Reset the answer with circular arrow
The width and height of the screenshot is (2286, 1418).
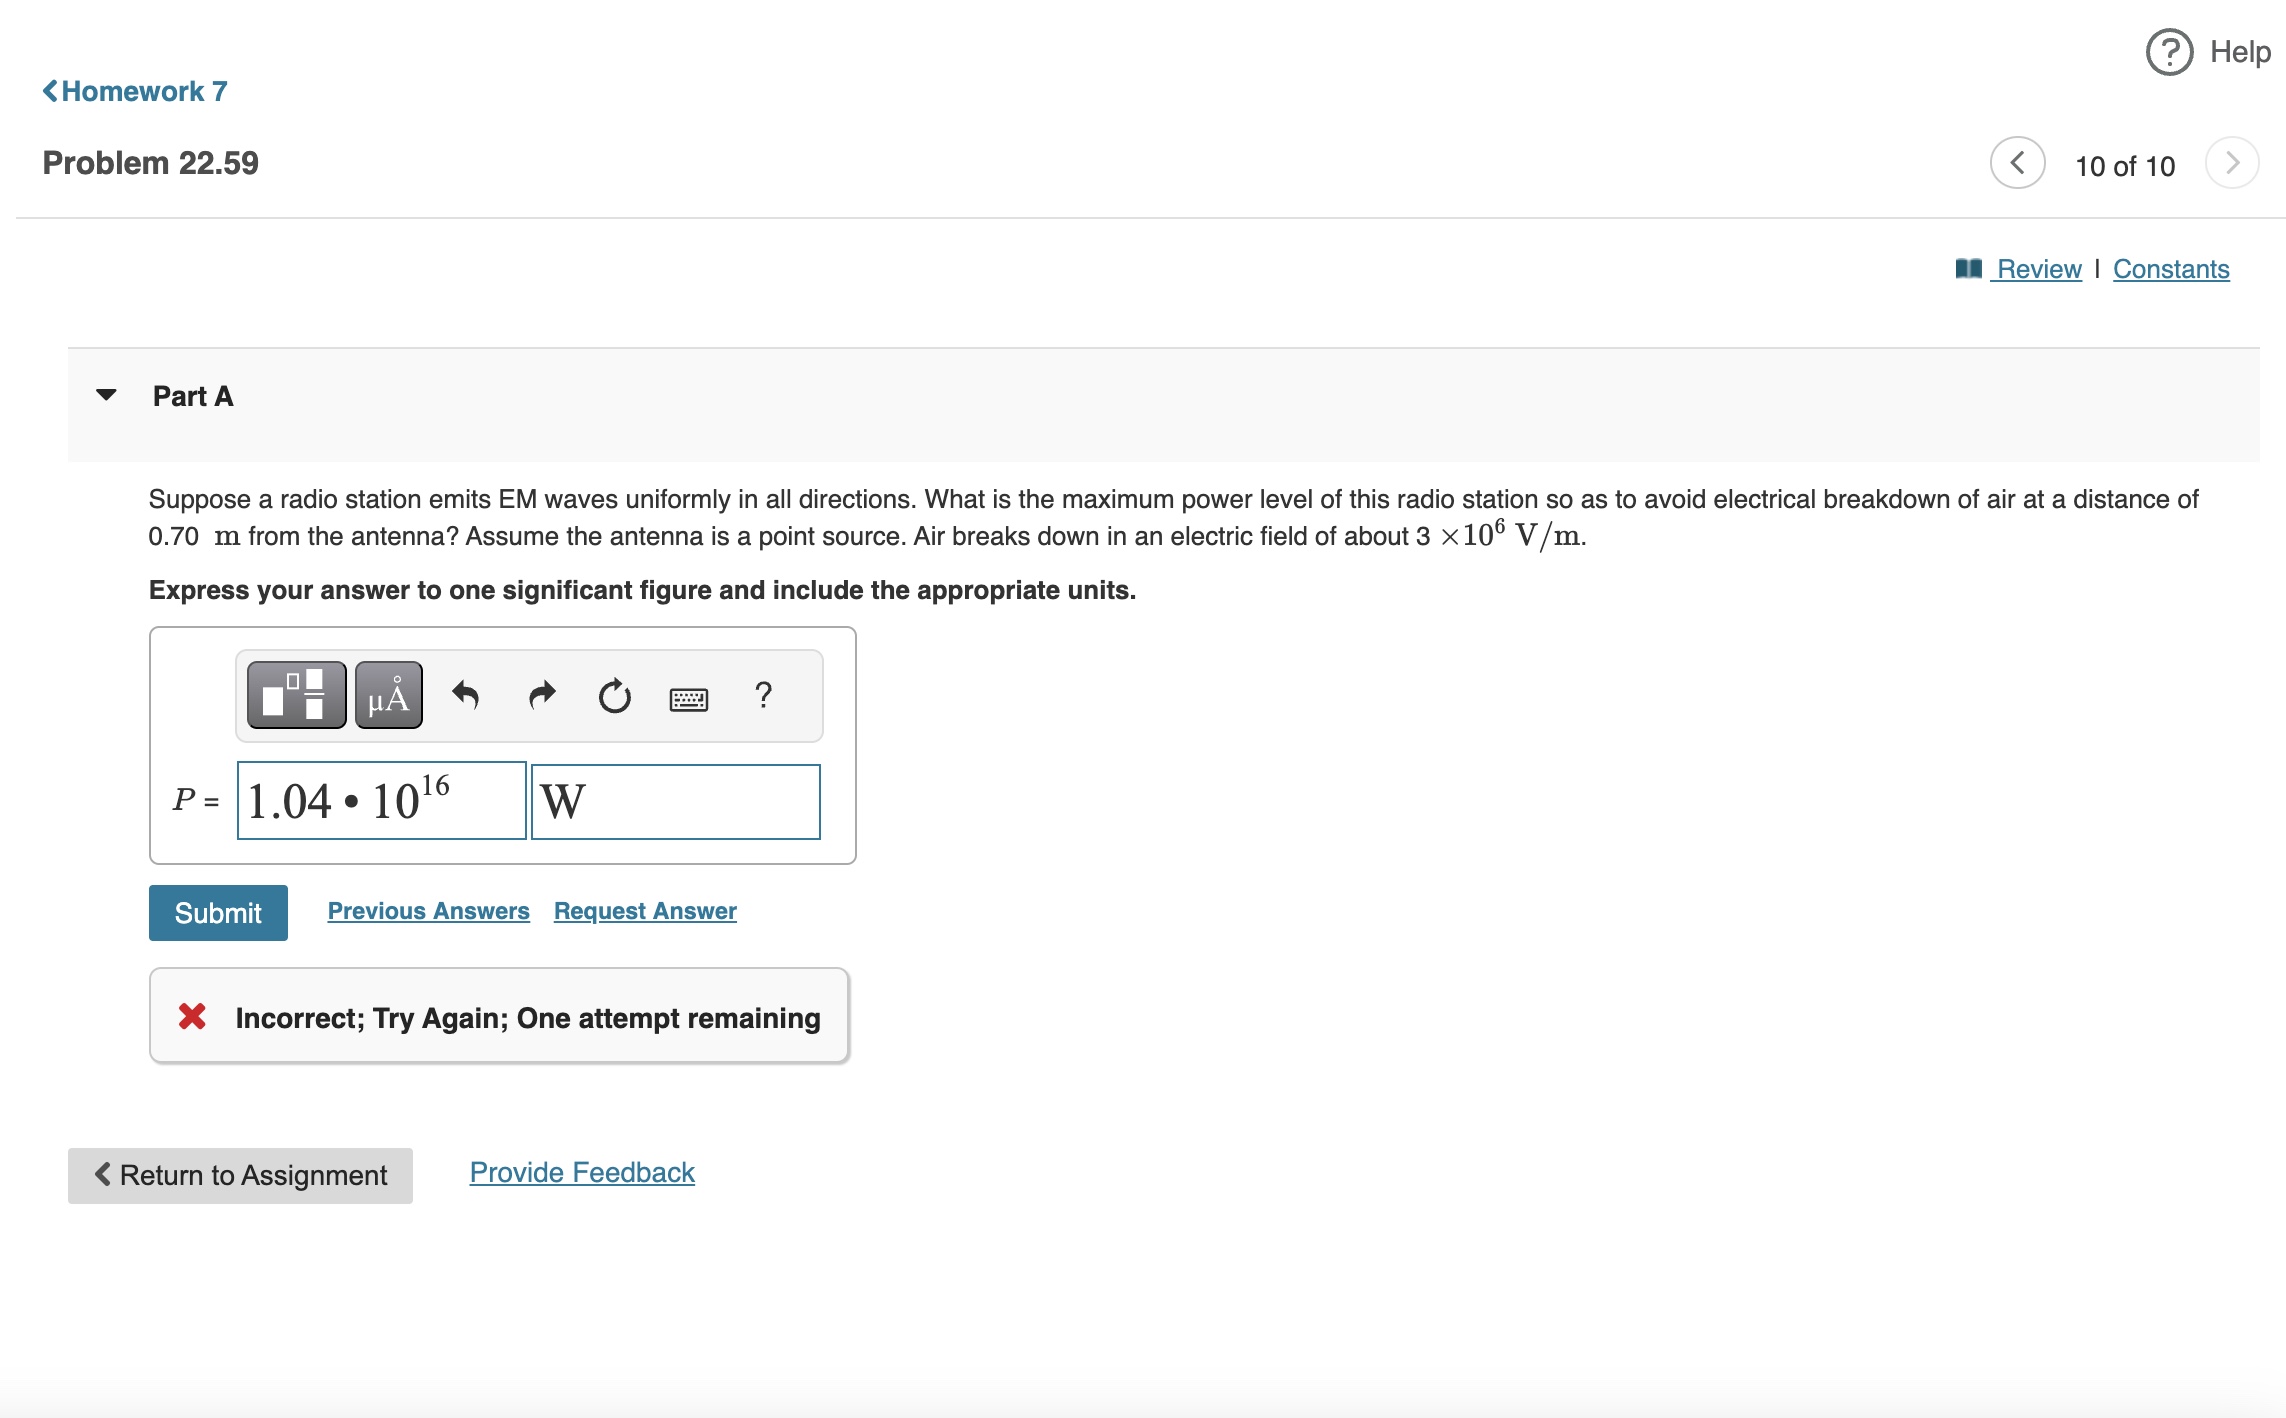tap(614, 695)
